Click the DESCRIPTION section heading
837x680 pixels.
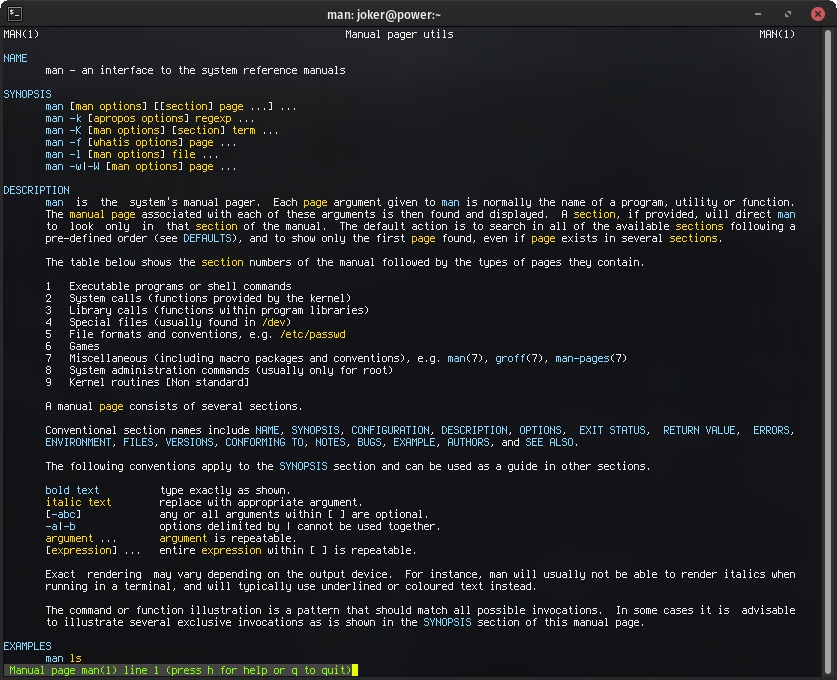click(x=36, y=191)
